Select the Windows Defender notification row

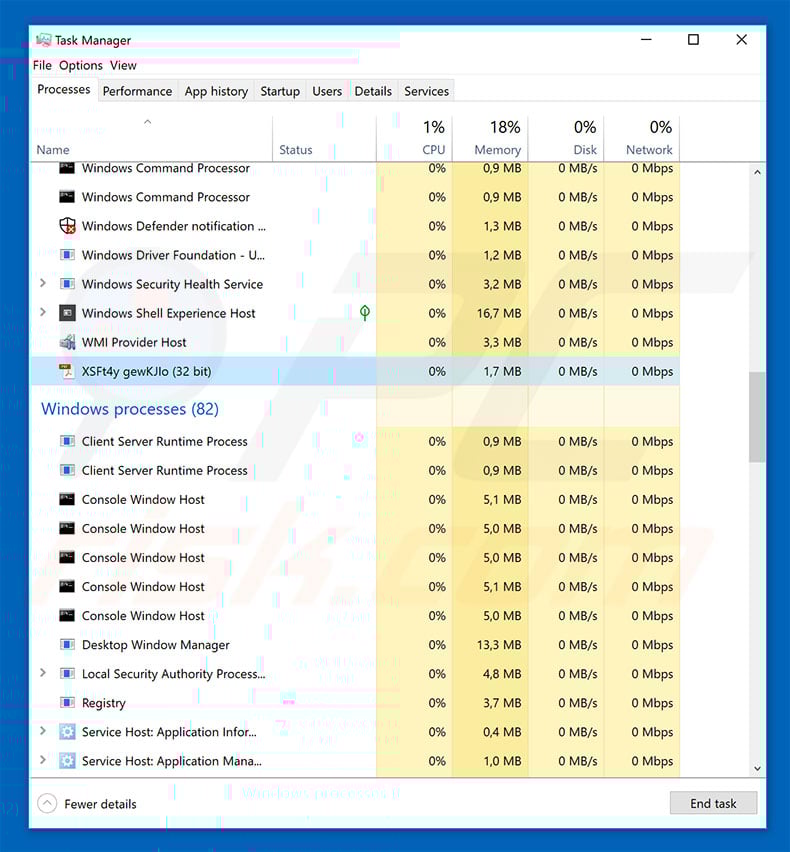point(355,225)
